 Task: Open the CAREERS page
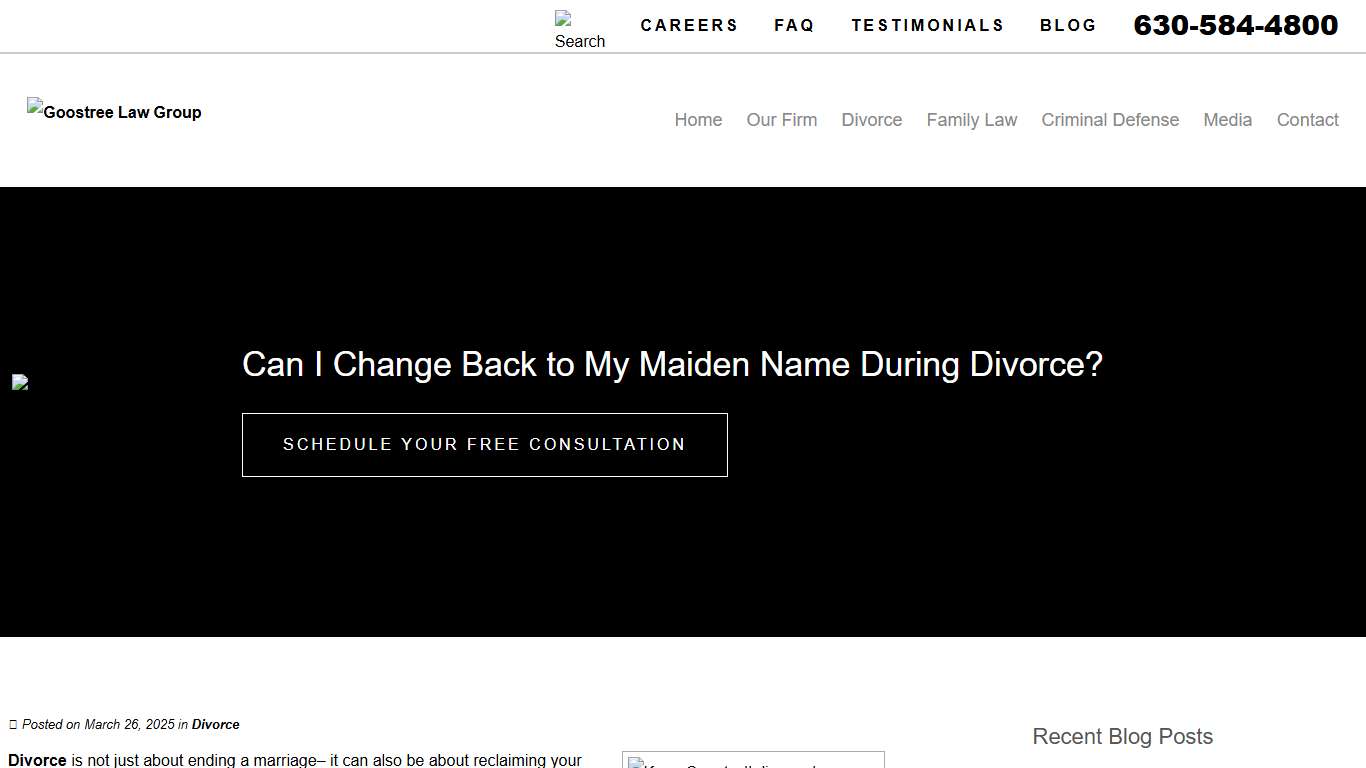click(689, 25)
